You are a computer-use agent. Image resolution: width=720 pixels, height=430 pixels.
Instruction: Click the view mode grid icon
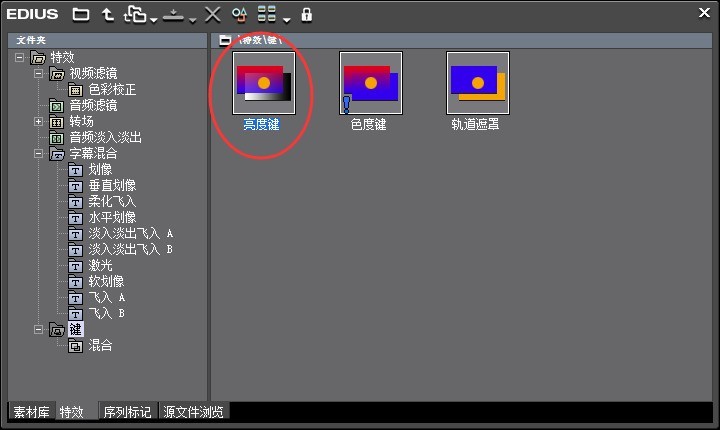267,14
